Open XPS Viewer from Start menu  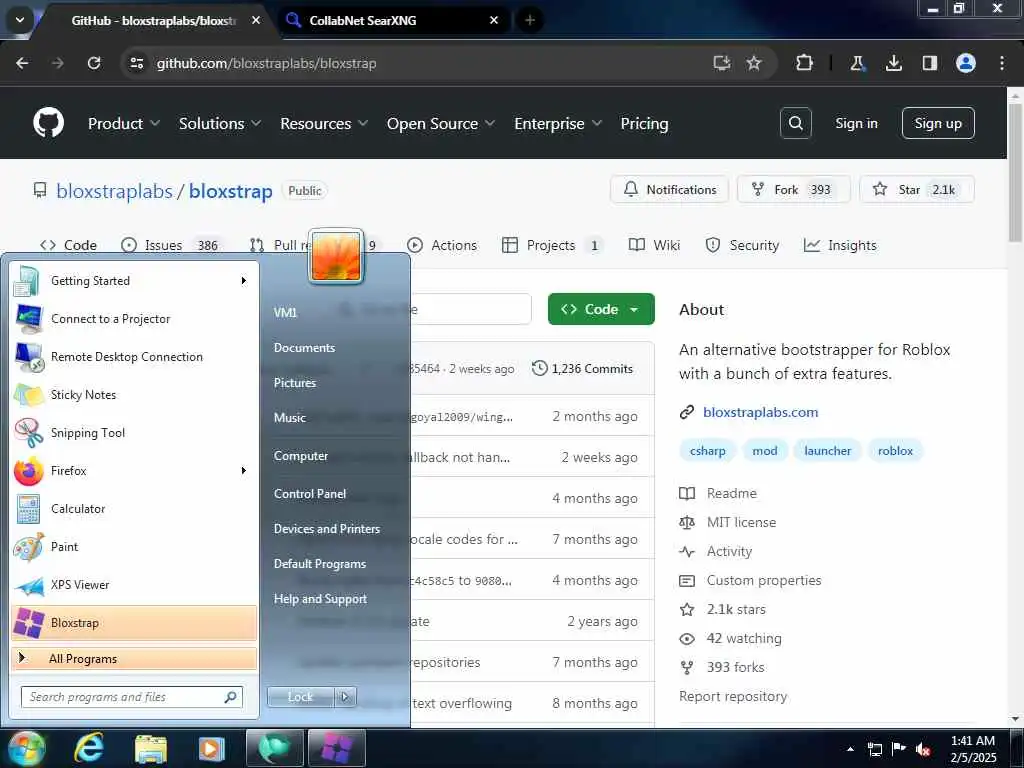coord(134,584)
